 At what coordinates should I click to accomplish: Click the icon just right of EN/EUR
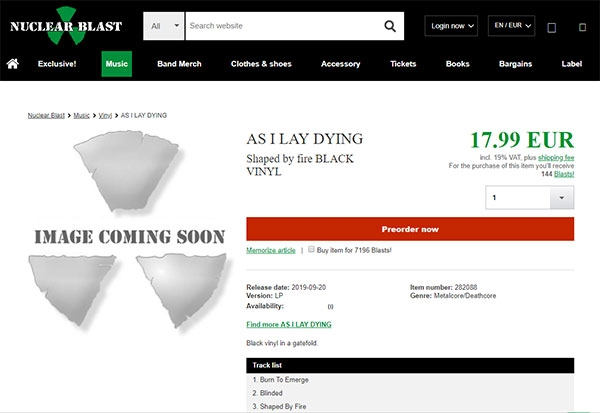click(553, 27)
